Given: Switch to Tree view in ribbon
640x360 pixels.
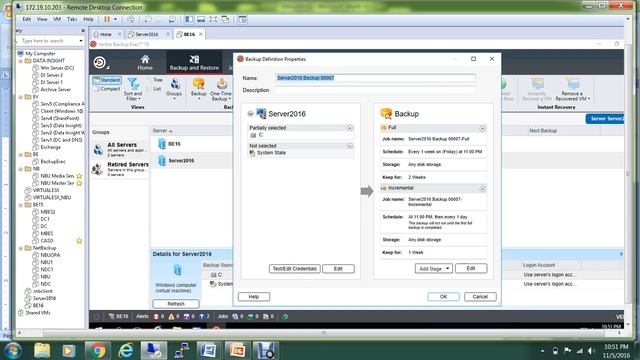Looking at the screenshot, I should tap(157, 80).
